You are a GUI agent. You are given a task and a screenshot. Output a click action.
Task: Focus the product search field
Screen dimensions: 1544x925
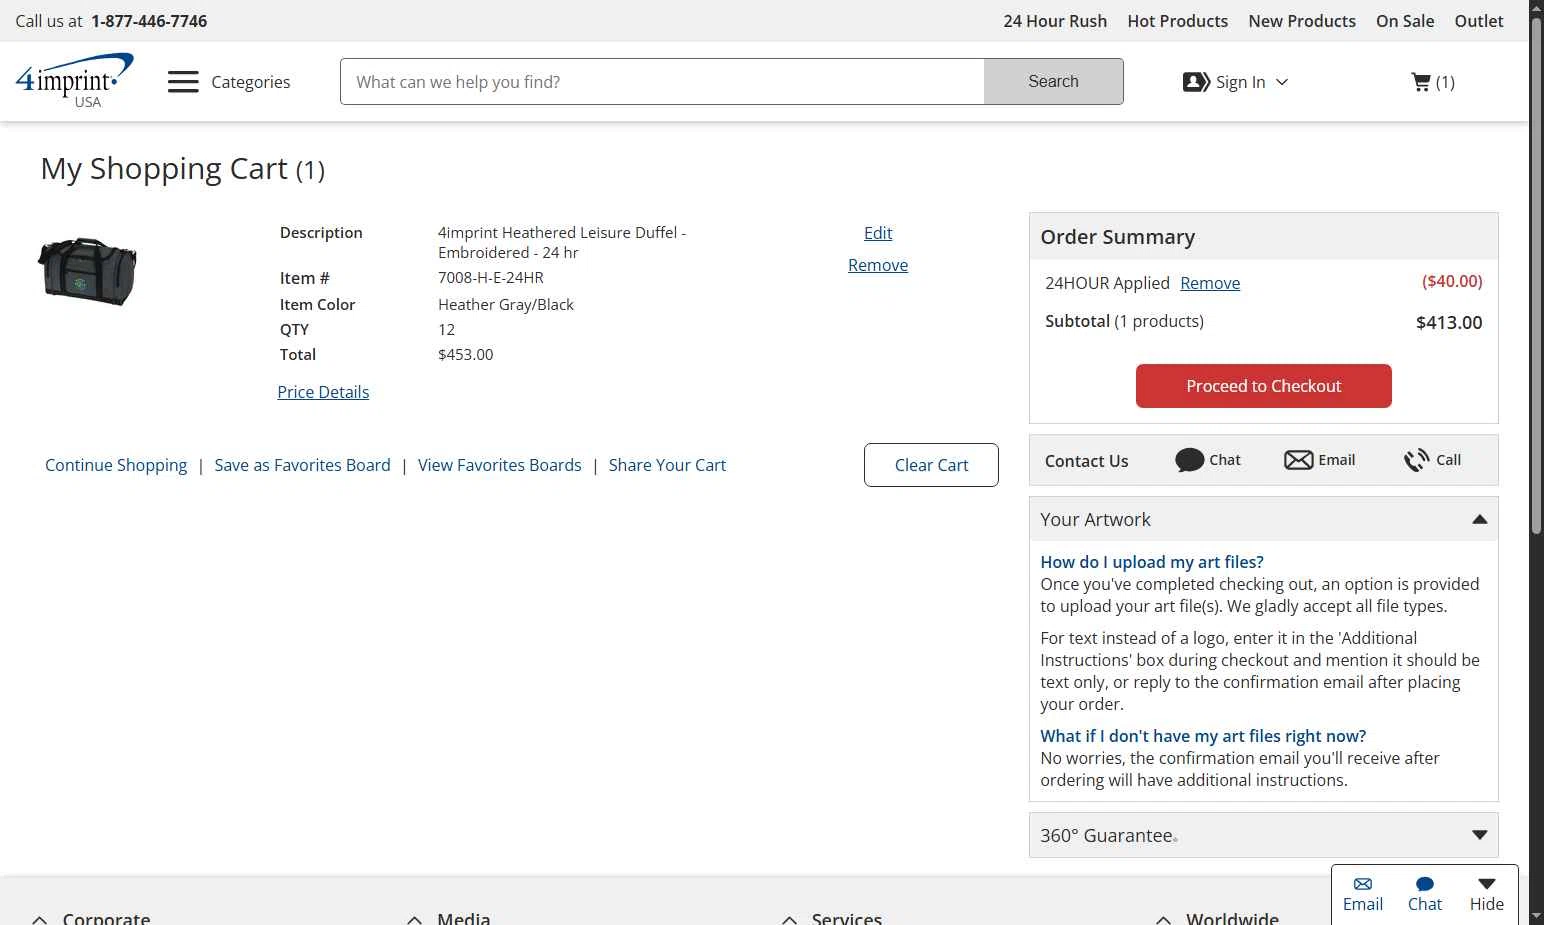pyautogui.click(x=662, y=82)
